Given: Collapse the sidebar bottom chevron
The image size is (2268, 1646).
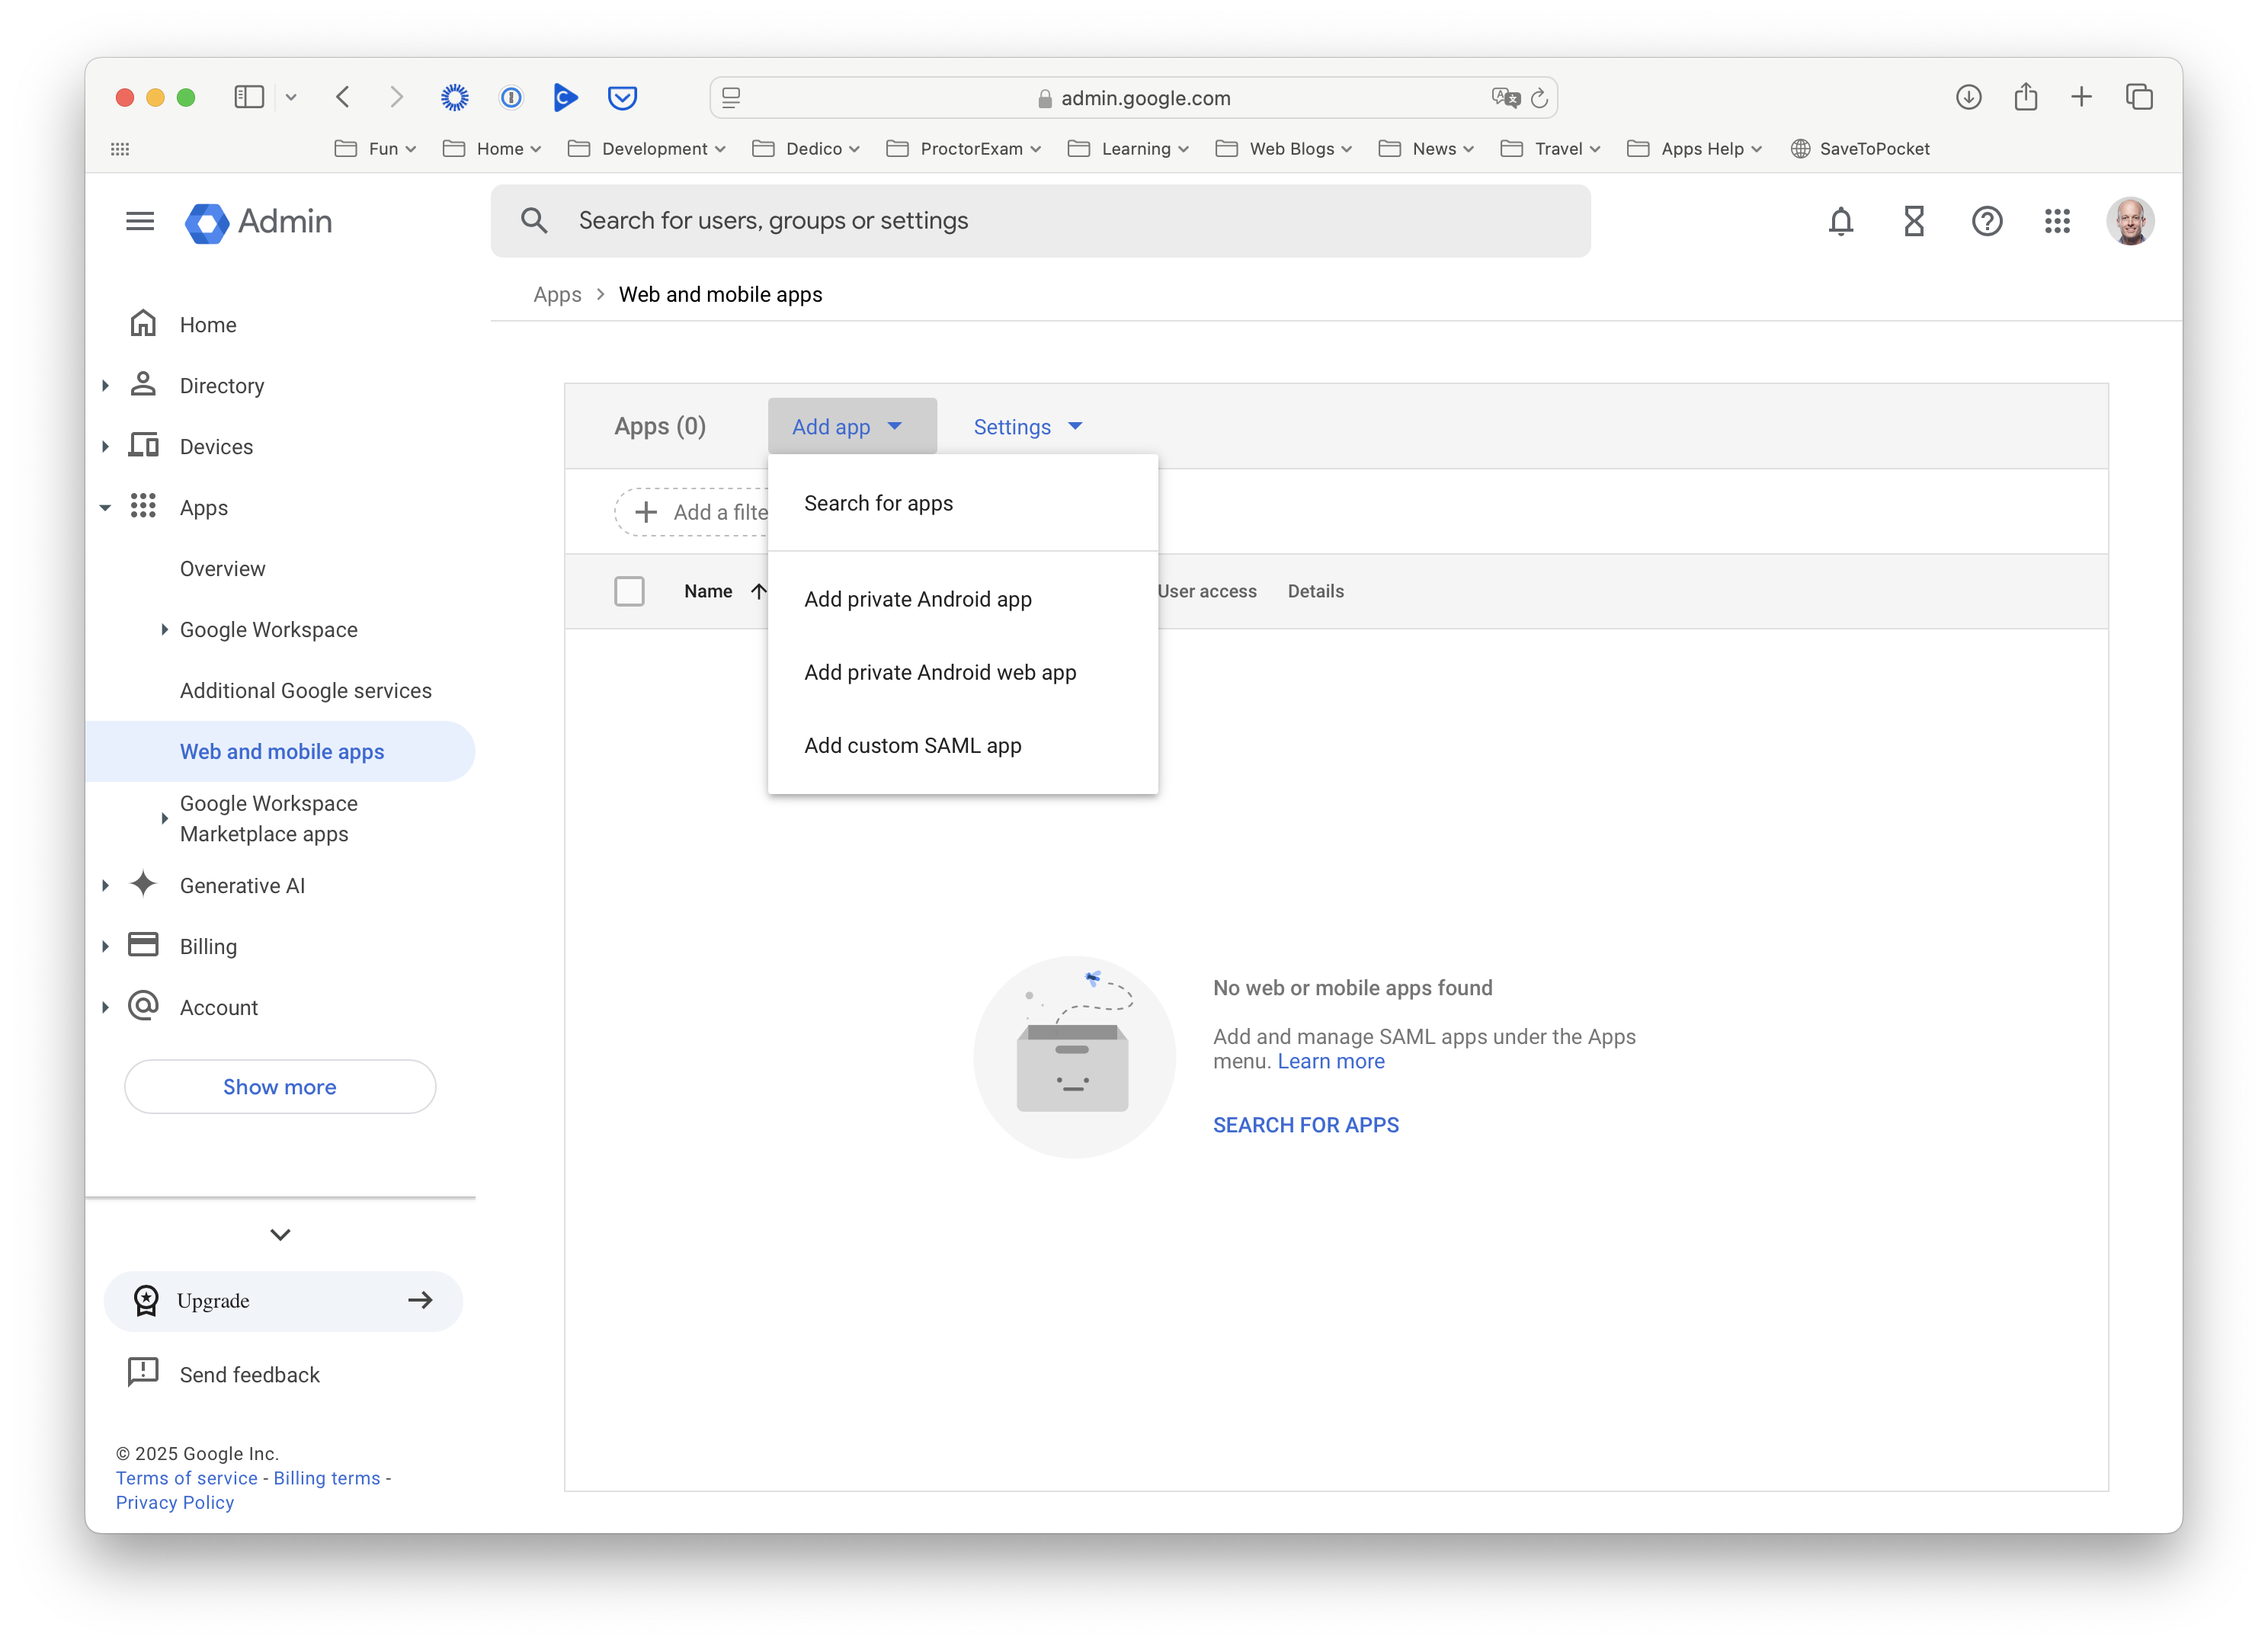Looking at the screenshot, I should click(x=280, y=1235).
